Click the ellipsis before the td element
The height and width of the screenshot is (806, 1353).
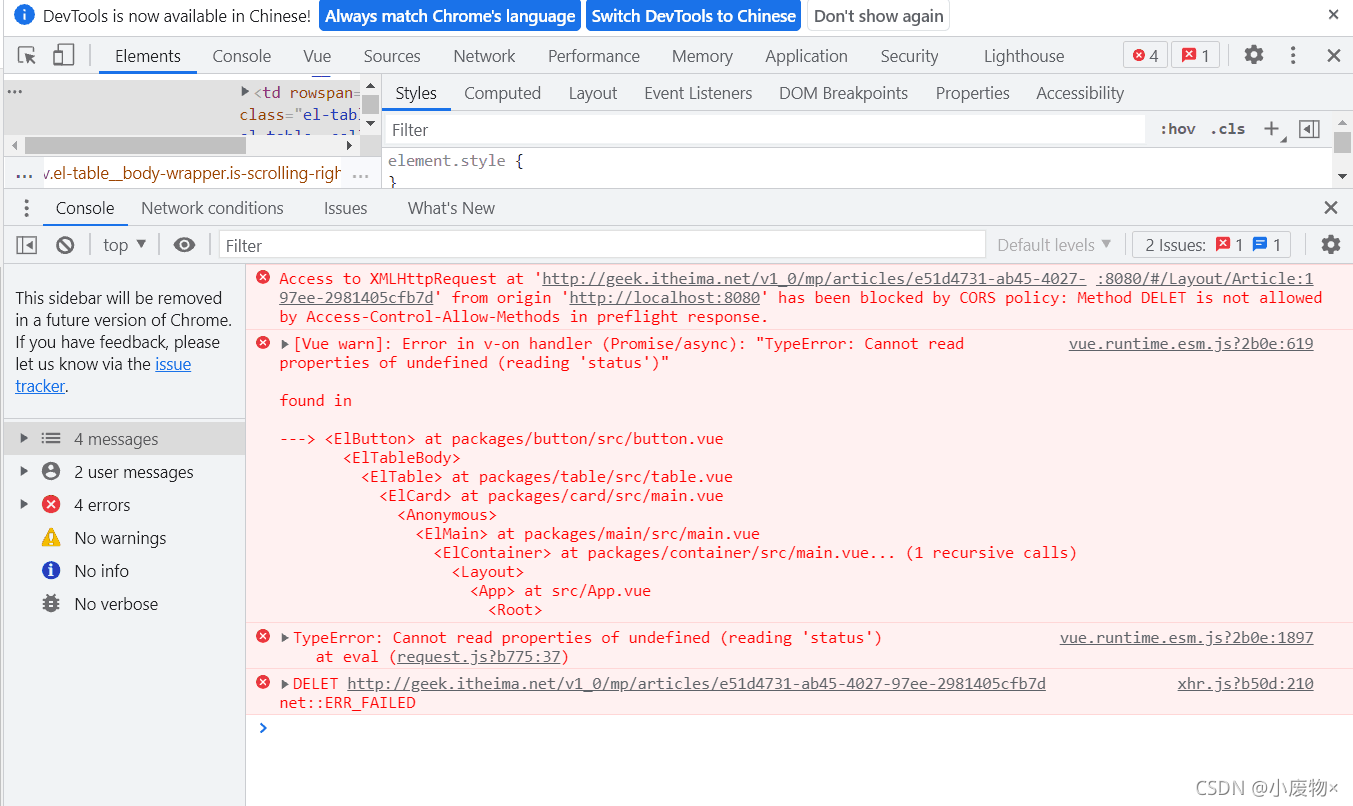14,91
